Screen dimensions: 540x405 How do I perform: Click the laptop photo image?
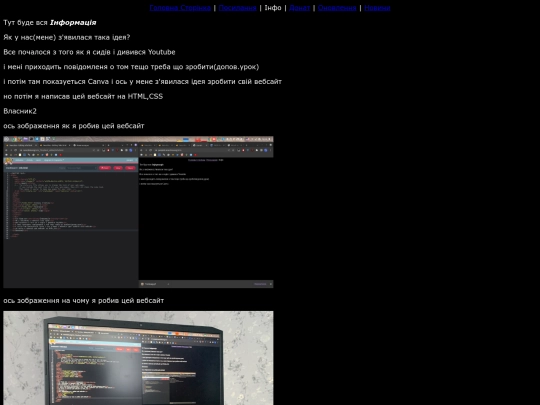pos(138,358)
